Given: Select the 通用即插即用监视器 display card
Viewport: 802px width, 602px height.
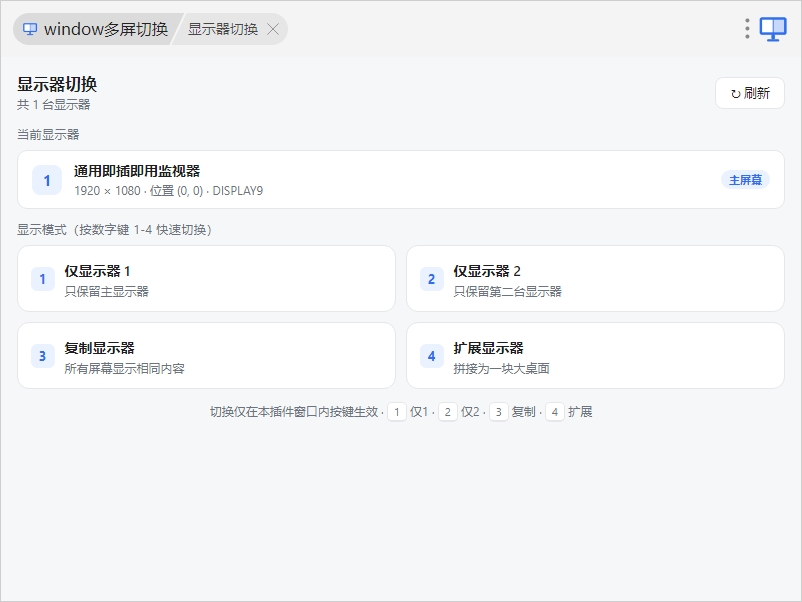Looking at the screenshot, I should click(401, 180).
